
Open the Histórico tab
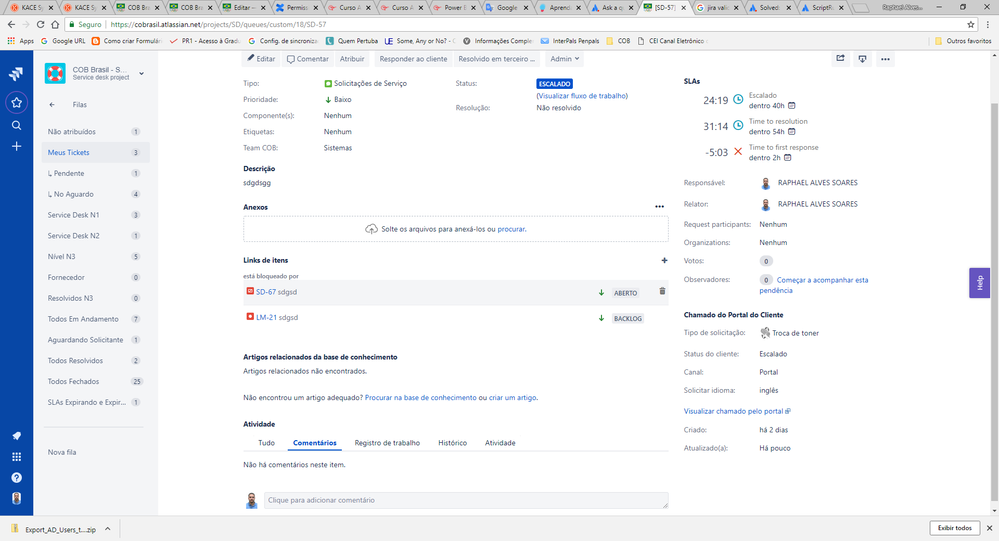click(x=452, y=443)
